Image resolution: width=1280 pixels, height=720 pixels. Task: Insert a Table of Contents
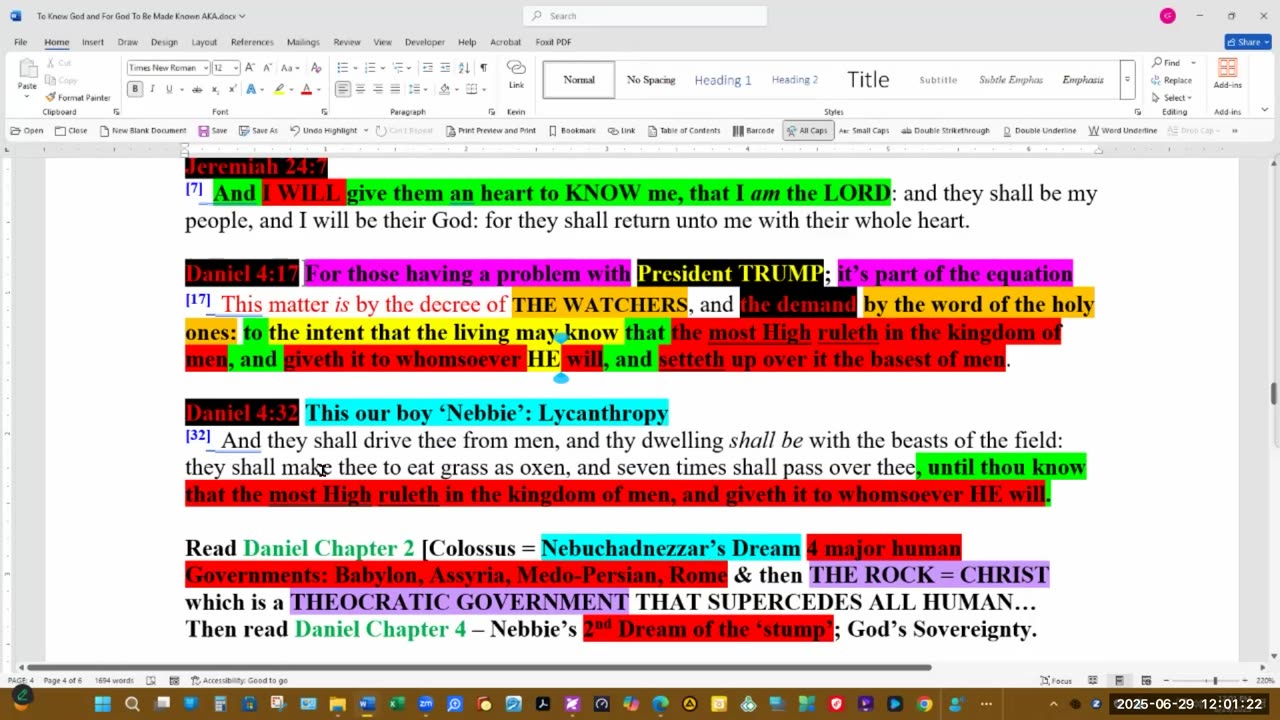(x=684, y=131)
